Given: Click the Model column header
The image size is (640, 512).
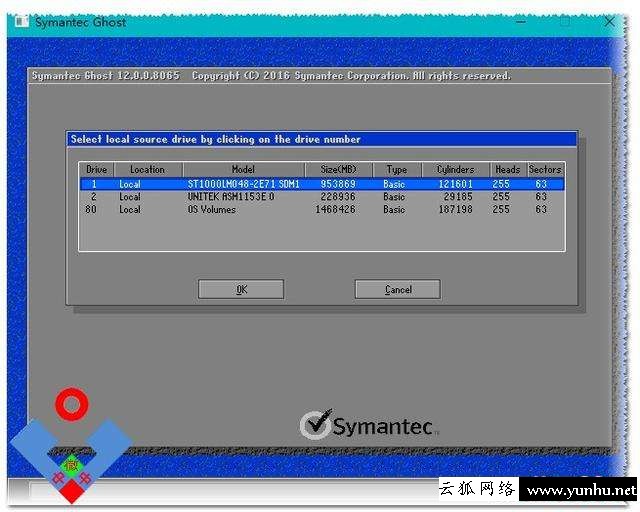Looking at the screenshot, I should (x=244, y=169).
